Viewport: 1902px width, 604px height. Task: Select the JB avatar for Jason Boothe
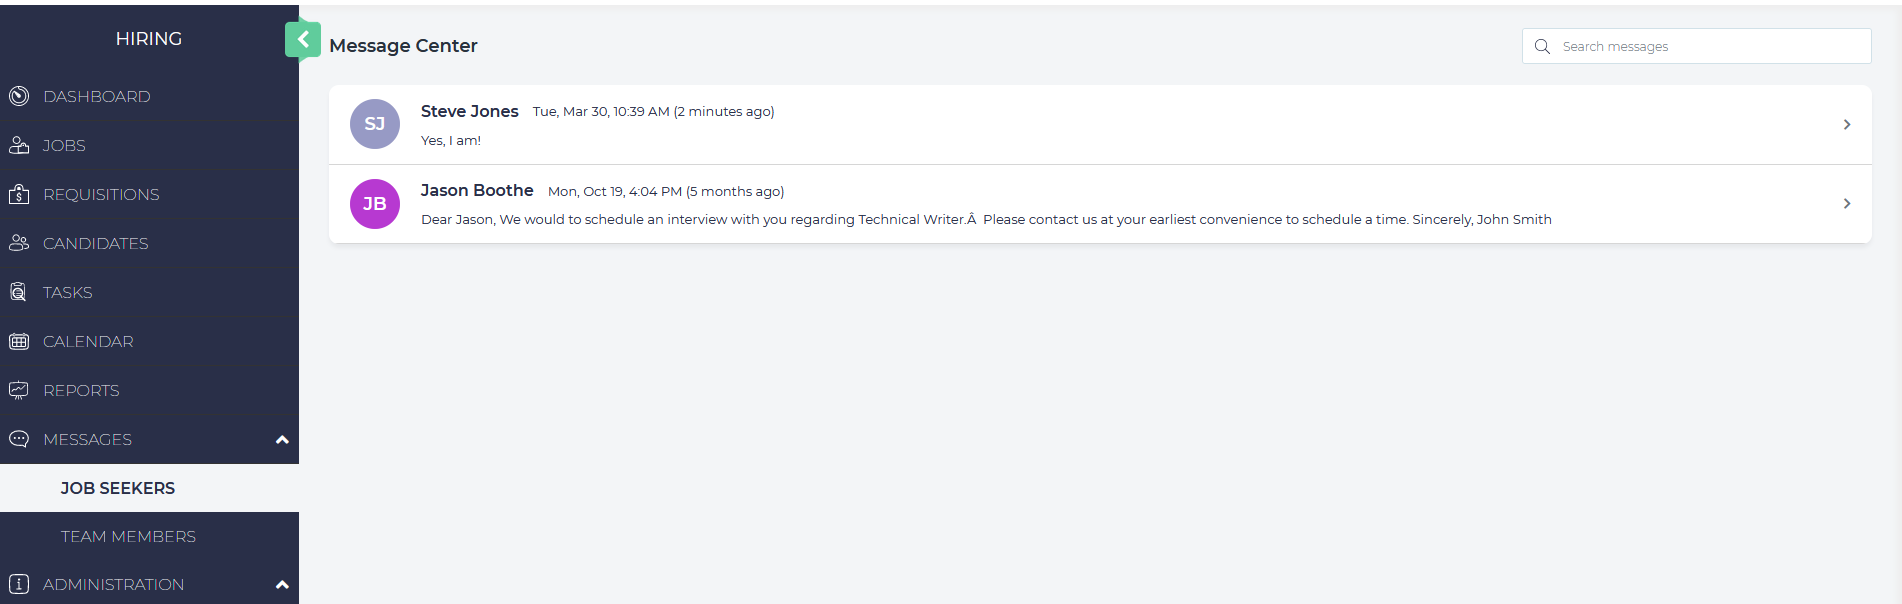(375, 204)
